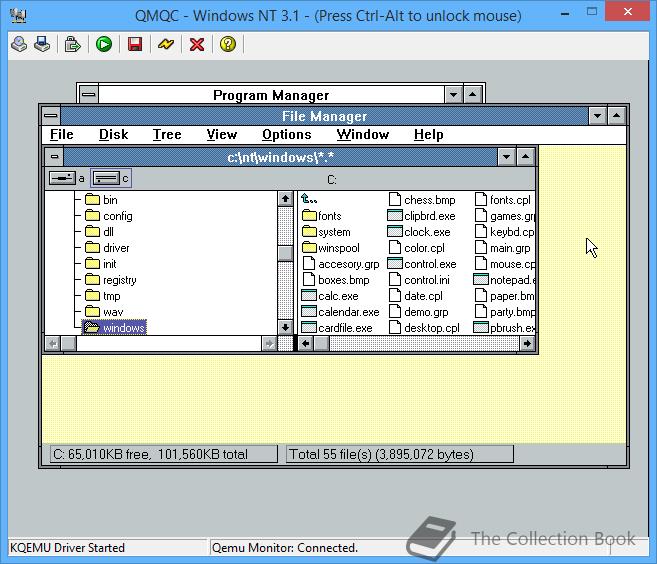Minimize the Program Manager window
Viewport: 657px width, 564px height.
[453, 95]
